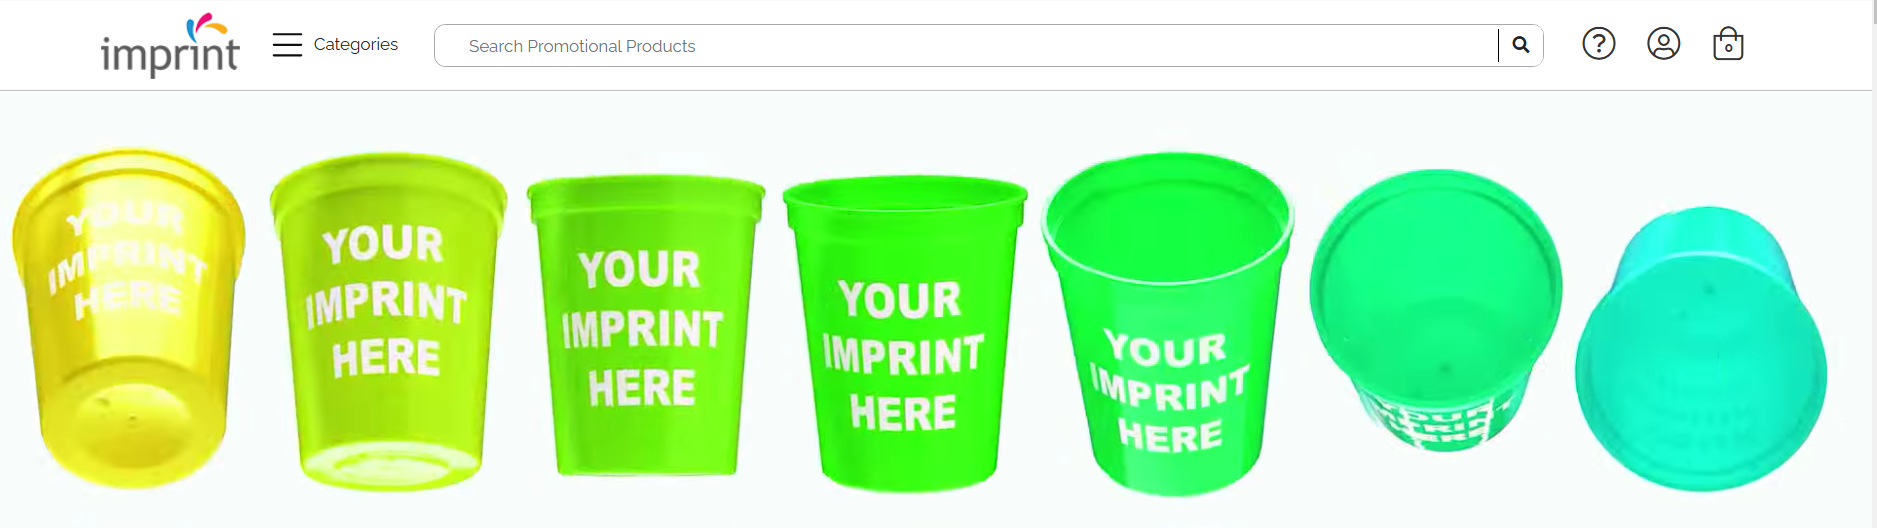Select the lime green upright cup
Screen dimensions: 1877x528
pos(646,326)
